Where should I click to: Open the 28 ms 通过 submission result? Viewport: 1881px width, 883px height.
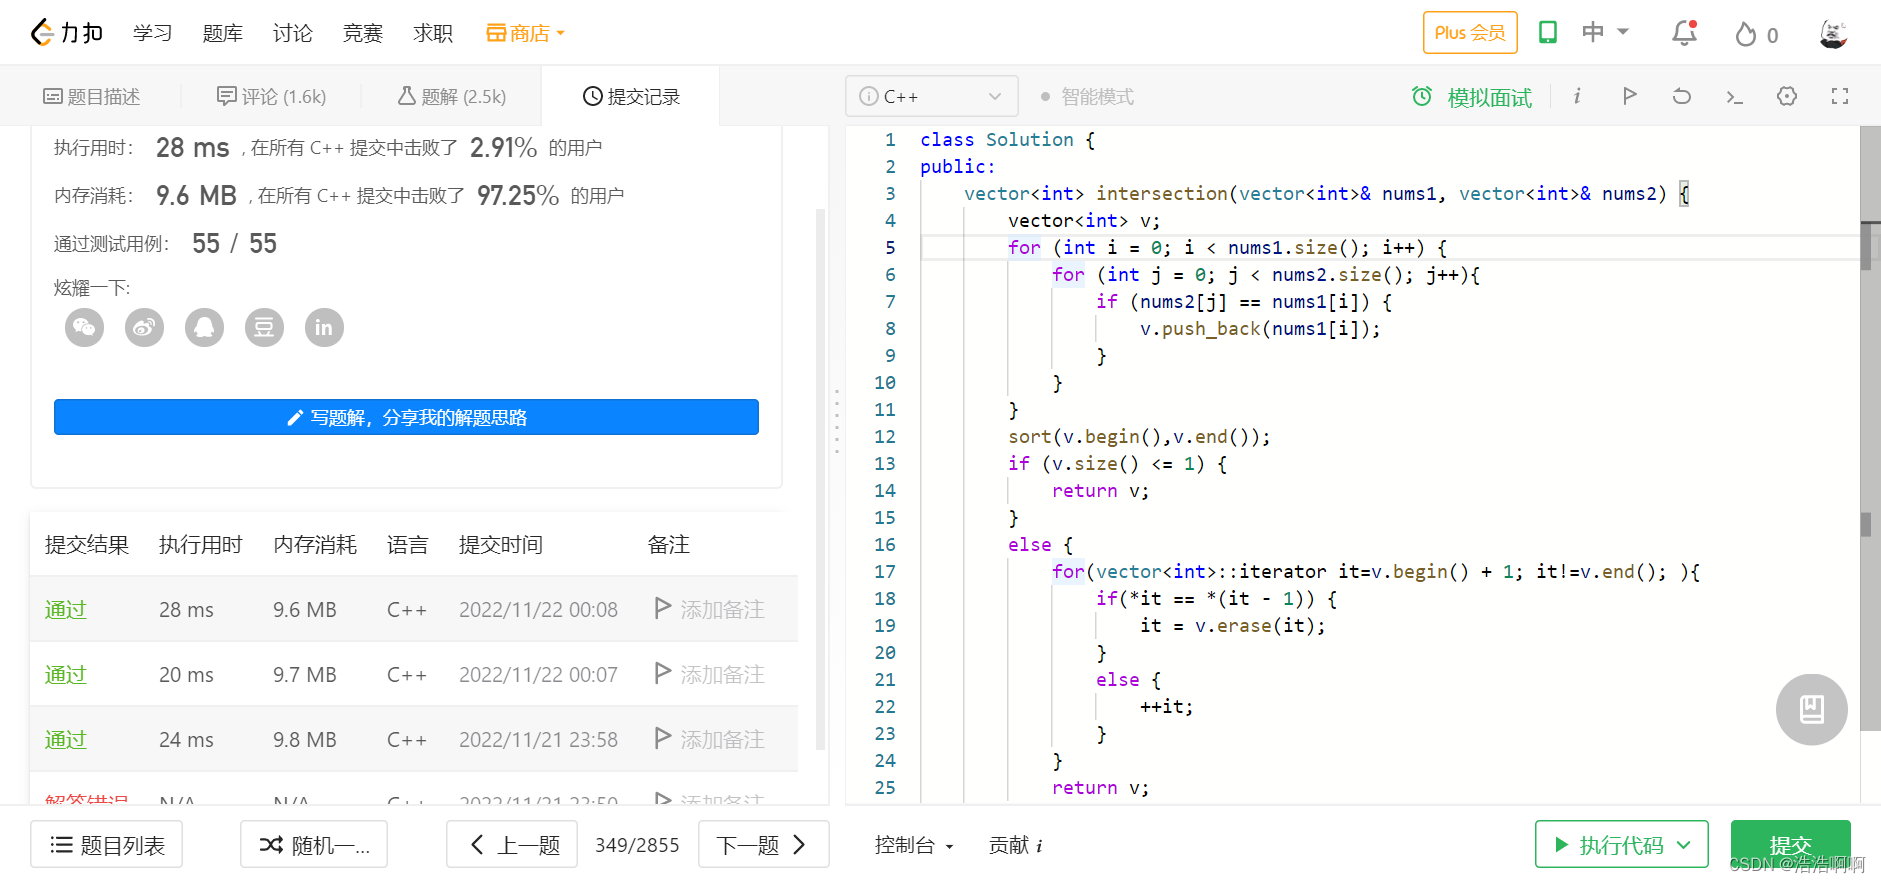pyautogui.click(x=66, y=609)
